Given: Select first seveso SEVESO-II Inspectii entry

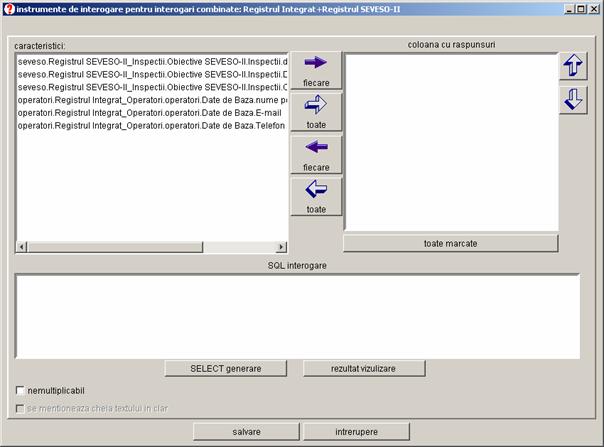Looking at the screenshot, I should click(152, 61).
